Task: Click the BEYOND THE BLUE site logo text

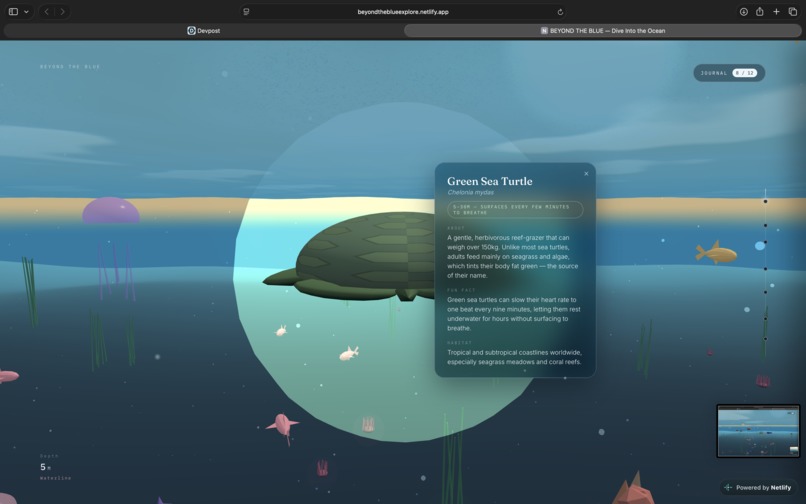Action: point(70,66)
